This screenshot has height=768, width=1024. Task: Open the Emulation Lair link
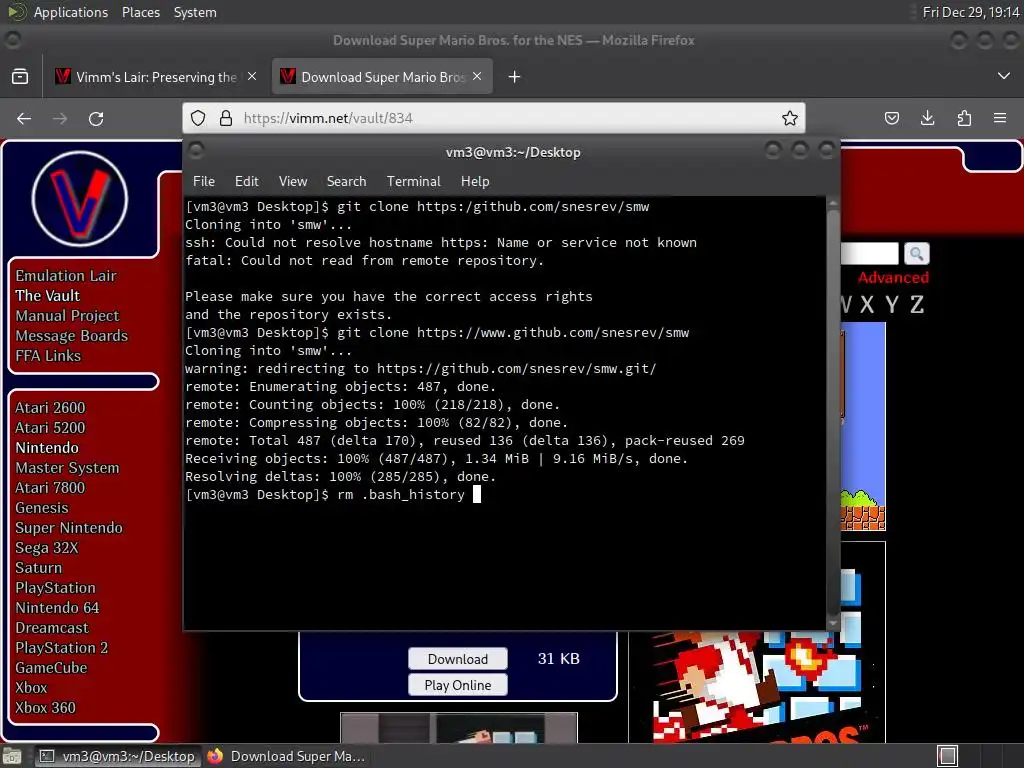point(66,276)
